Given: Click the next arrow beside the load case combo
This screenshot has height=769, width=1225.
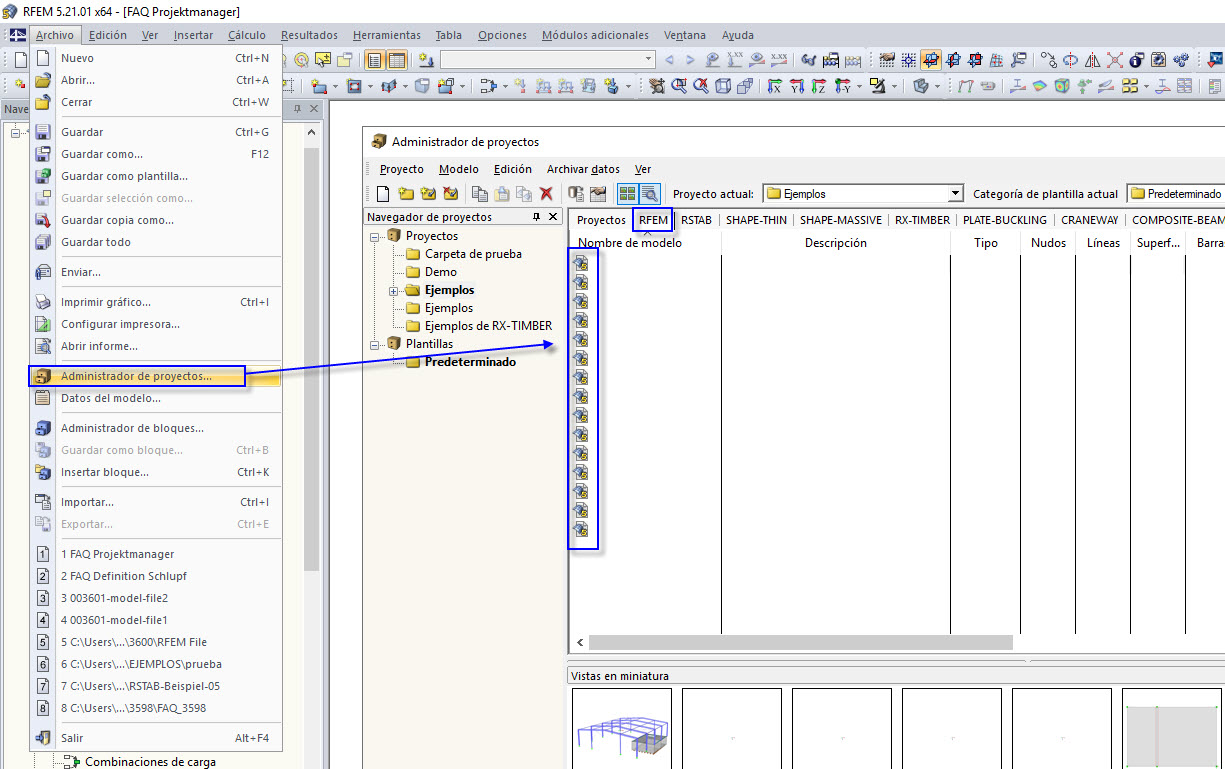Looking at the screenshot, I should (689, 60).
